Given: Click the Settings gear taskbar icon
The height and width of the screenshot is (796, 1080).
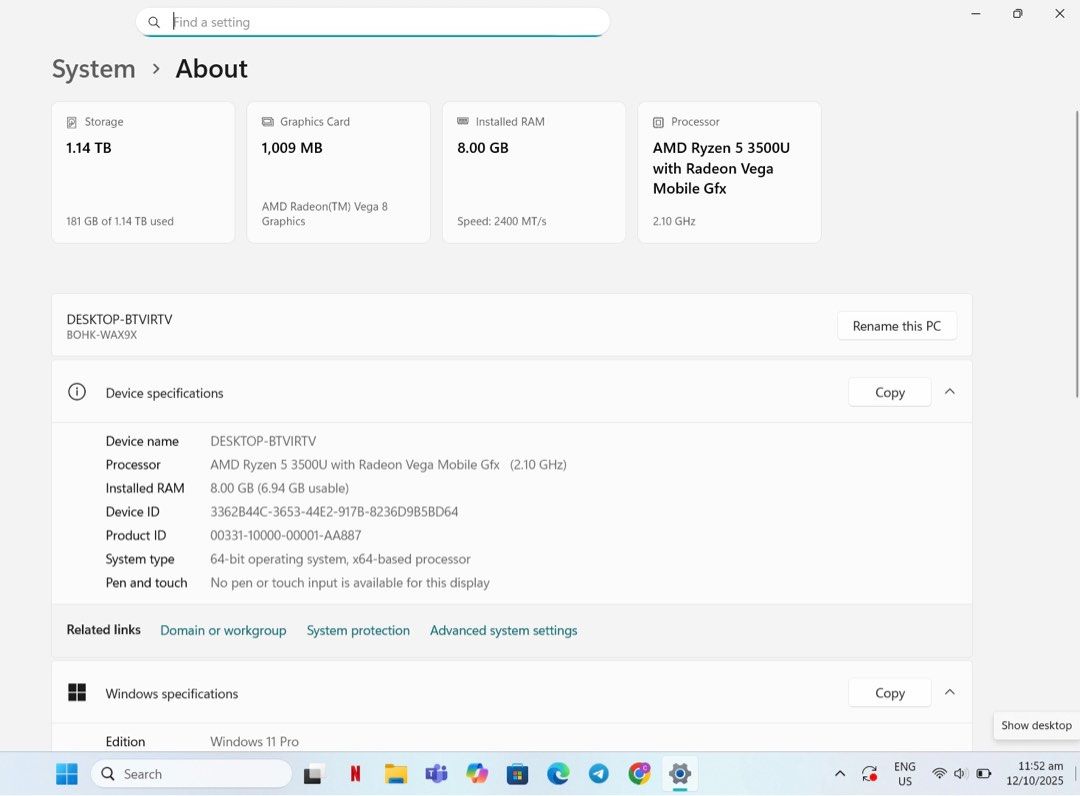Looking at the screenshot, I should point(680,774).
